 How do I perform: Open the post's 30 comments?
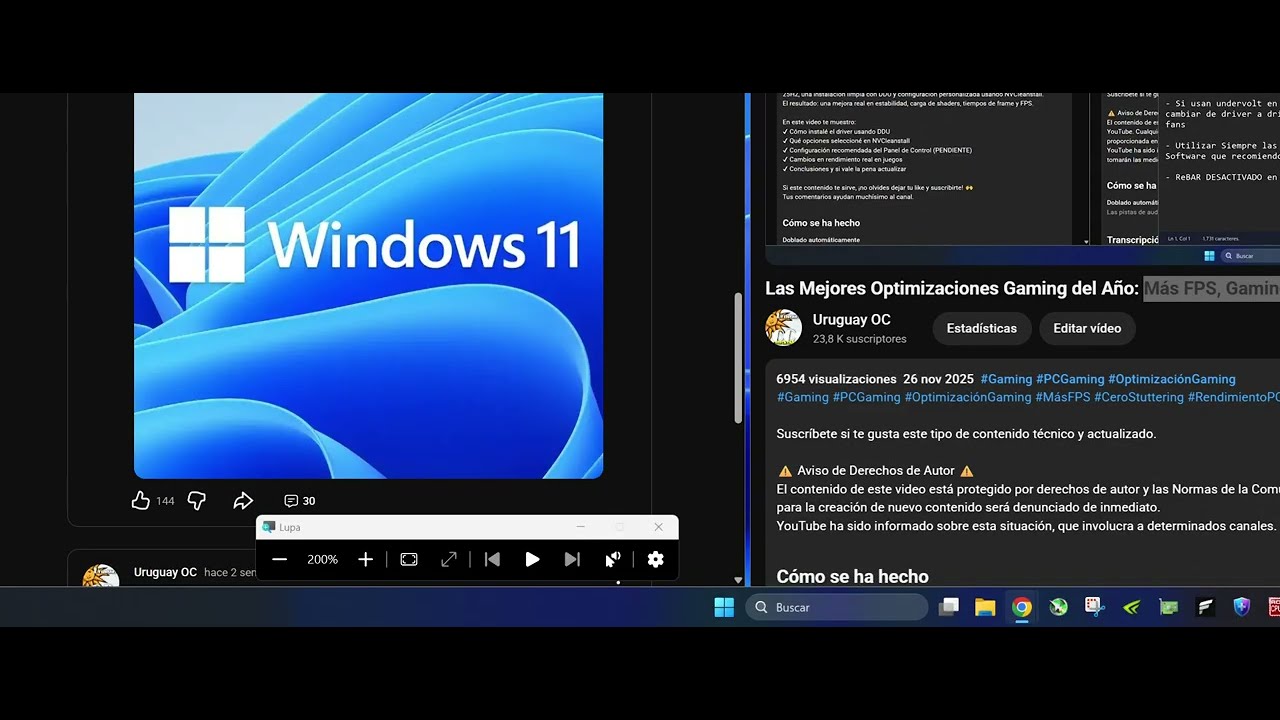[300, 501]
